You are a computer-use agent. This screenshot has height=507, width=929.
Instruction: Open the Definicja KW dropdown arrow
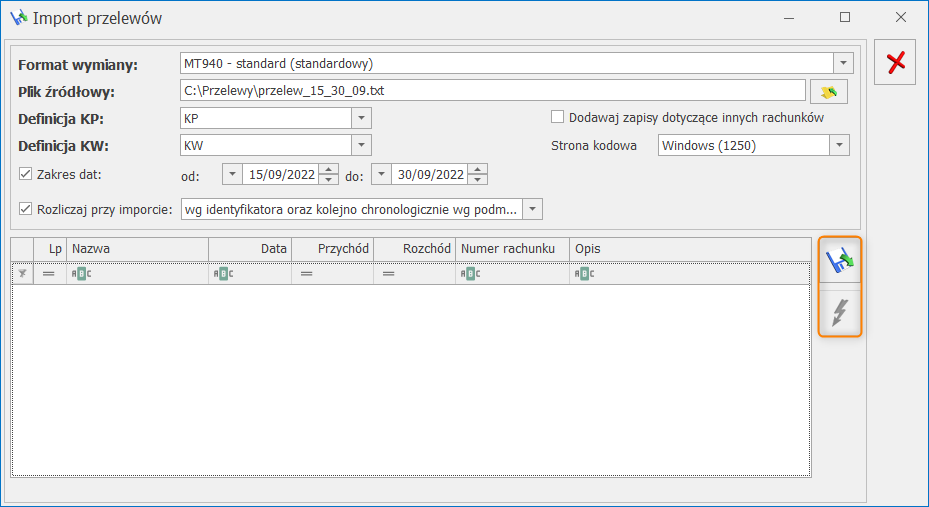(361, 145)
